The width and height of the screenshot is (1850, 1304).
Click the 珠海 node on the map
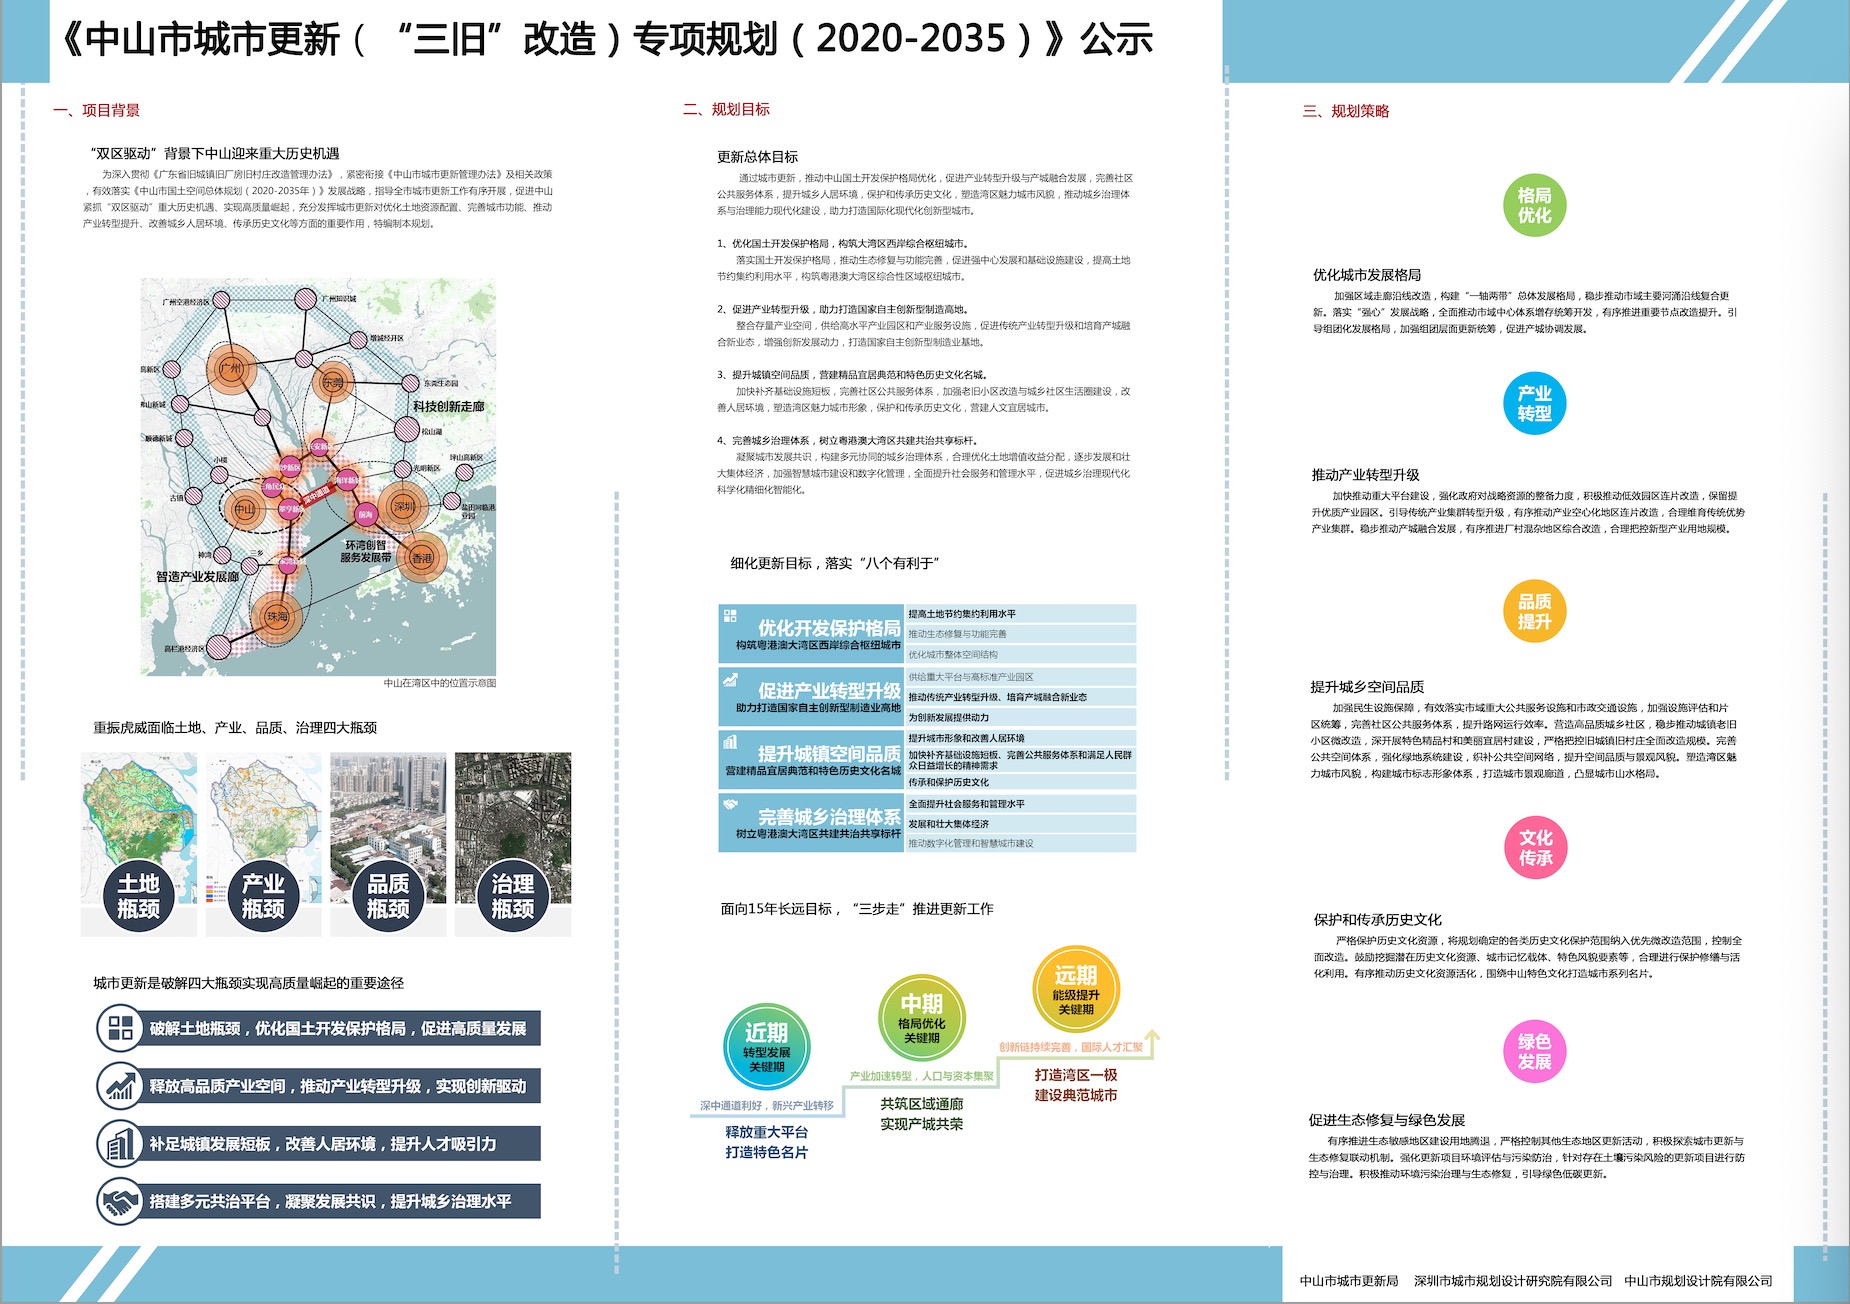pyautogui.click(x=276, y=617)
